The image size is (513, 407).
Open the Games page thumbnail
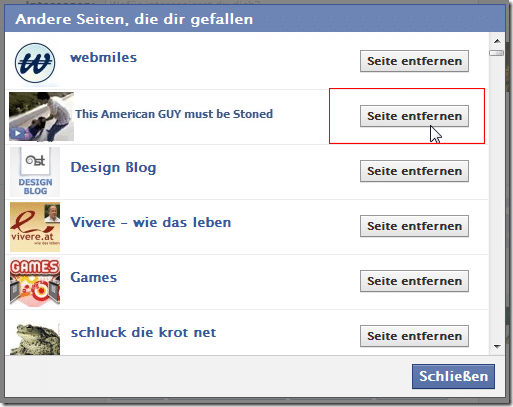(x=35, y=282)
